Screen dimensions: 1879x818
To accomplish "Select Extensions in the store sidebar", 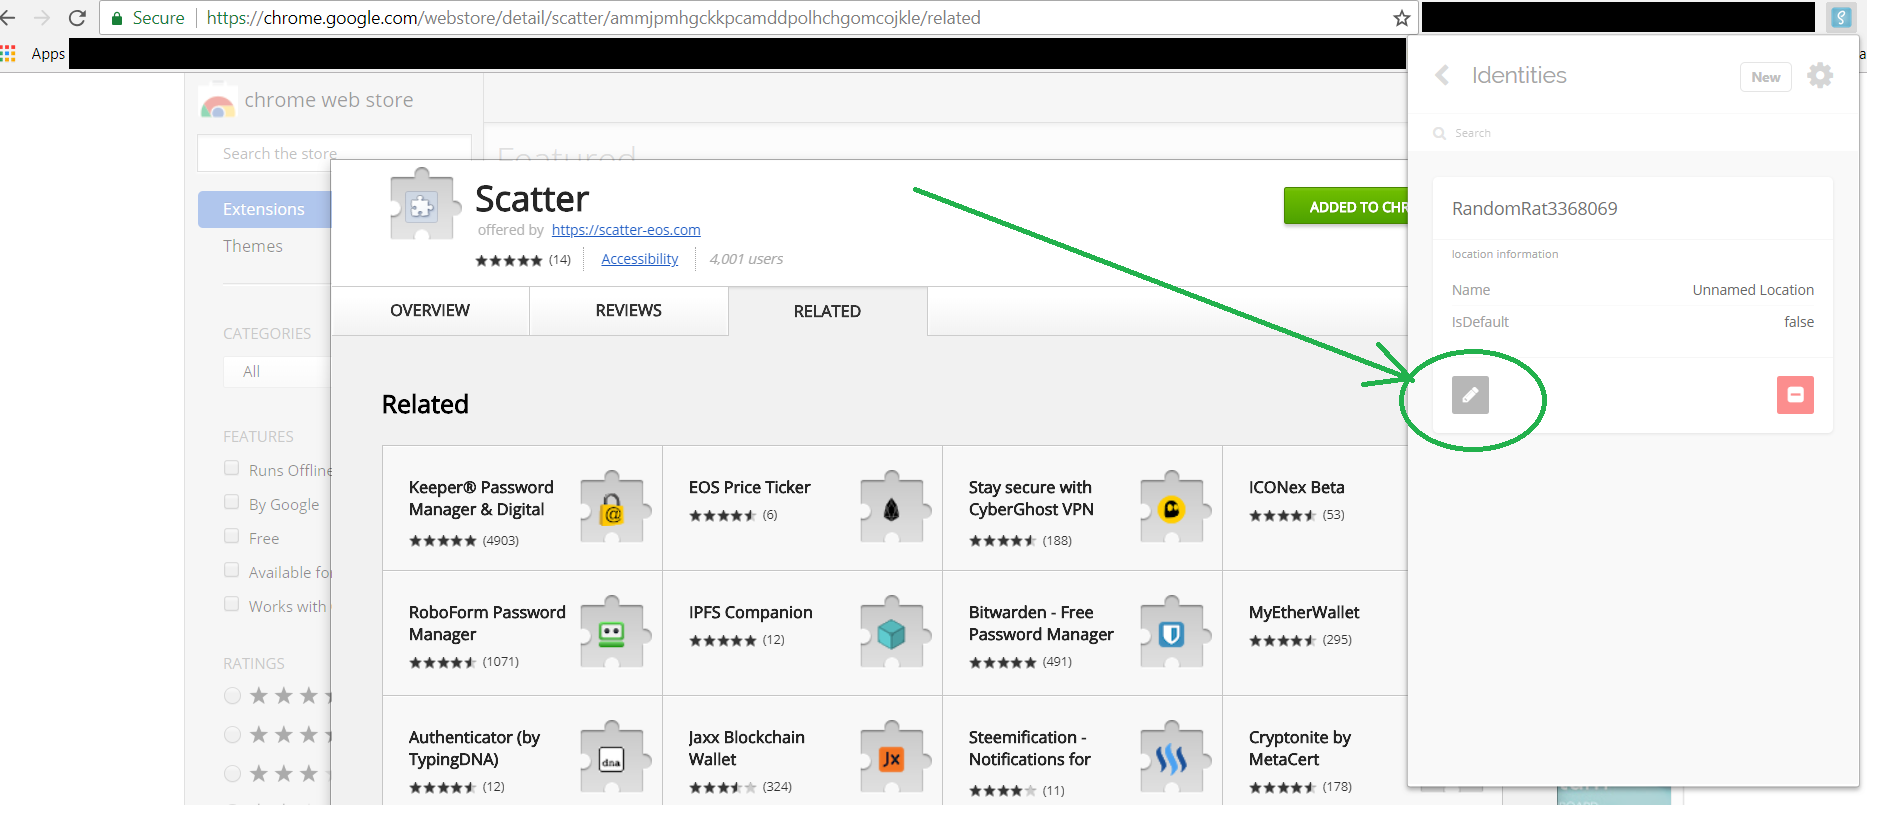I will click(264, 209).
